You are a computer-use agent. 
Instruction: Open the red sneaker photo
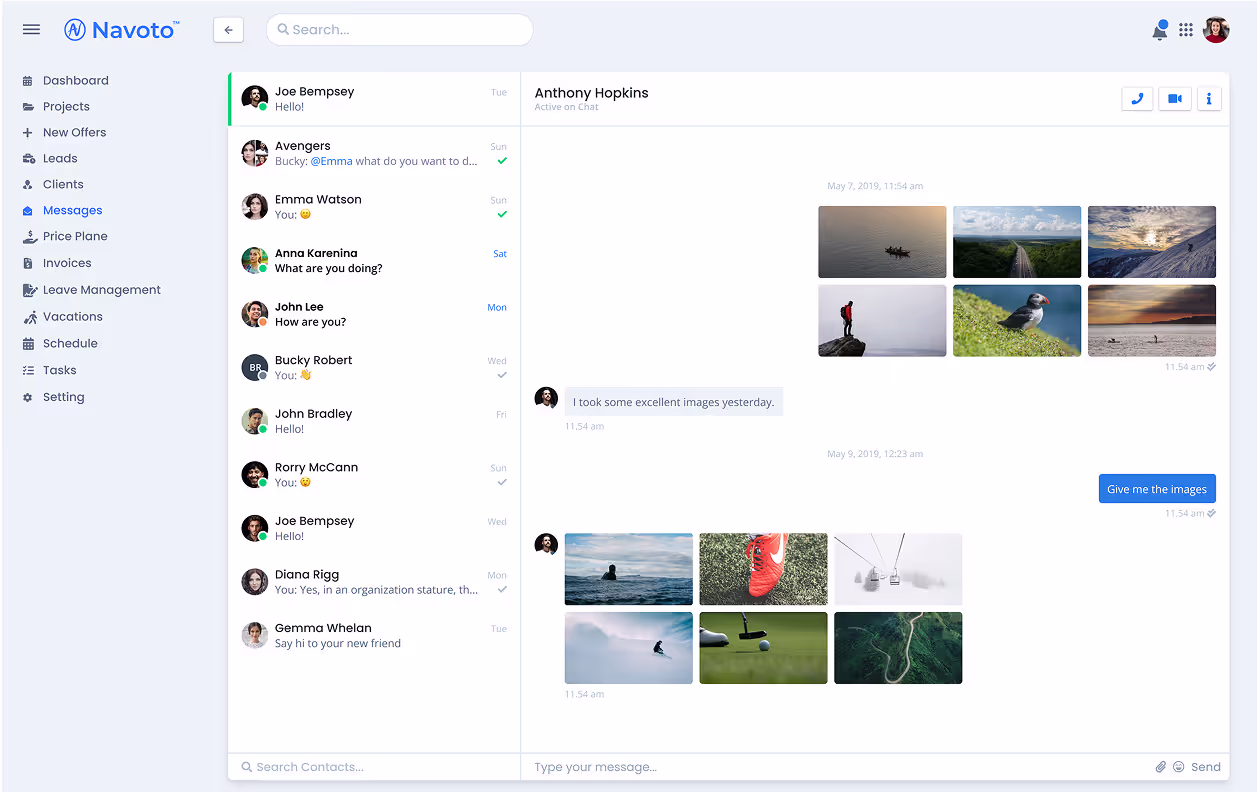pyautogui.click(x=763, y=569)
